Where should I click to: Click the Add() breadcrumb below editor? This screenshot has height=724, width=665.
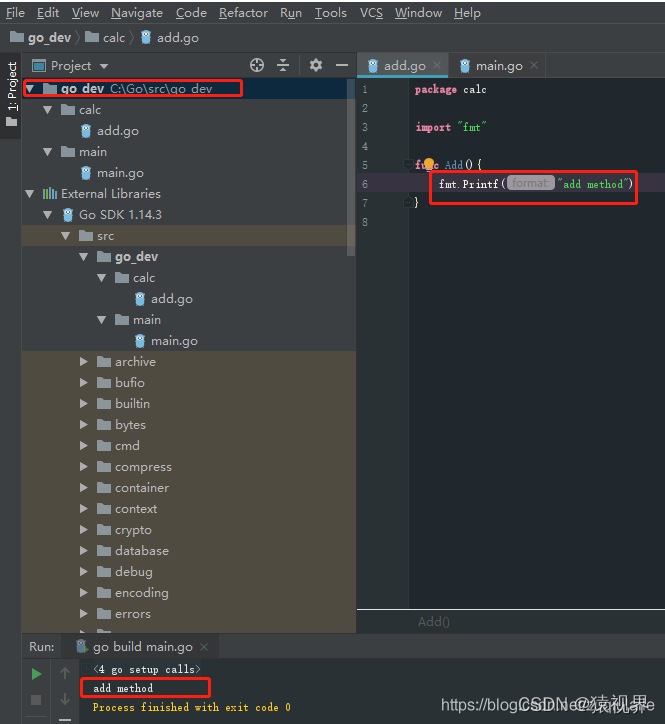pyautogui.click(x=434, y=621)
